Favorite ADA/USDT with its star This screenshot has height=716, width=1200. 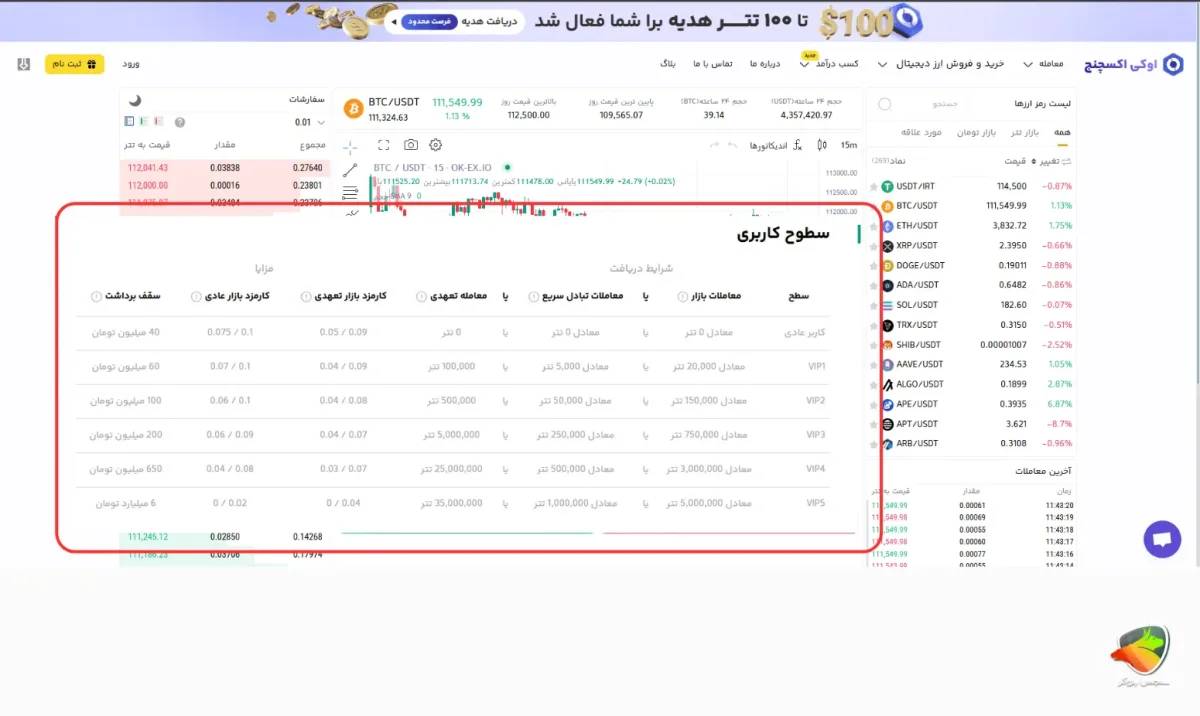(873, 285)
